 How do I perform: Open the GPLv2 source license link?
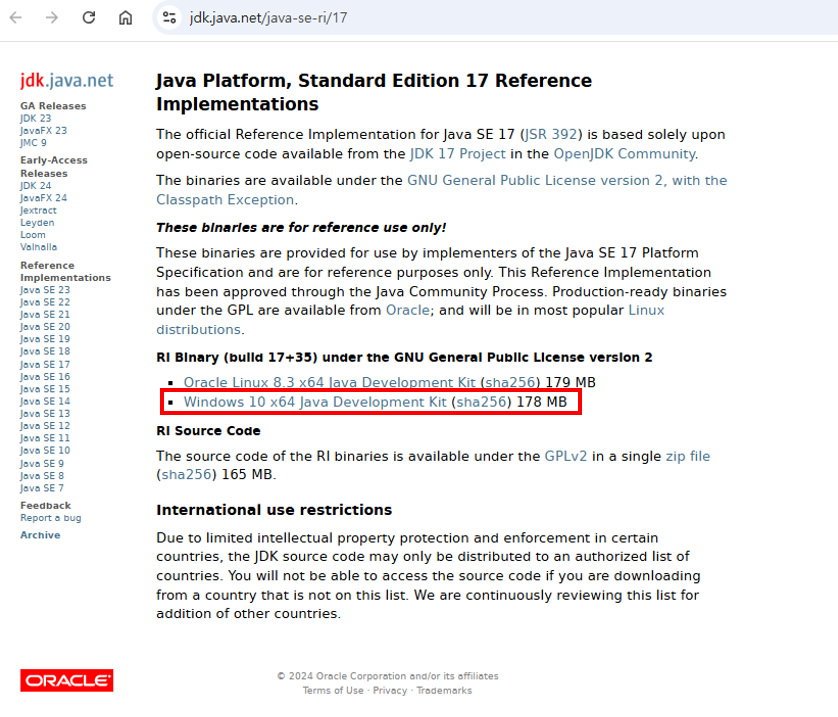coord(565,456)
